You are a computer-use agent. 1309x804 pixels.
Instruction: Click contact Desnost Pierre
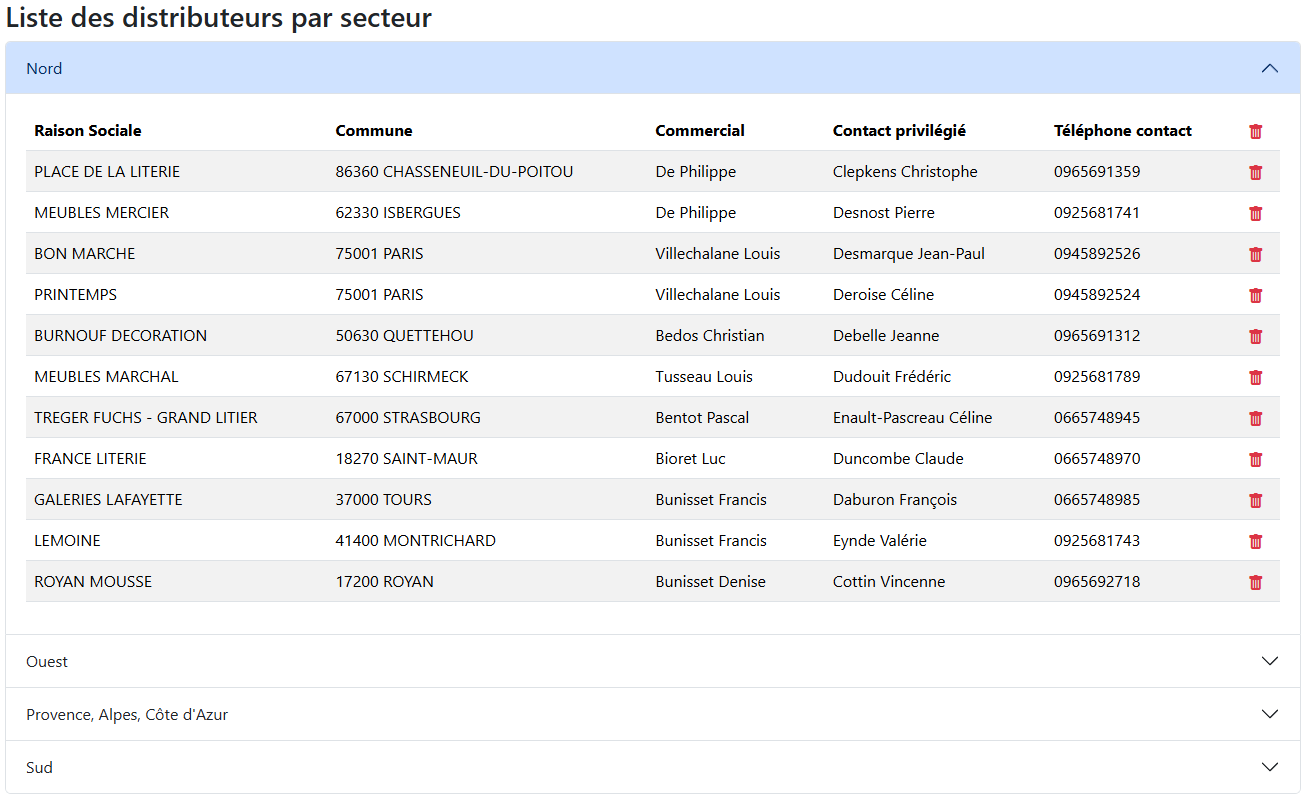coord(884,212)
